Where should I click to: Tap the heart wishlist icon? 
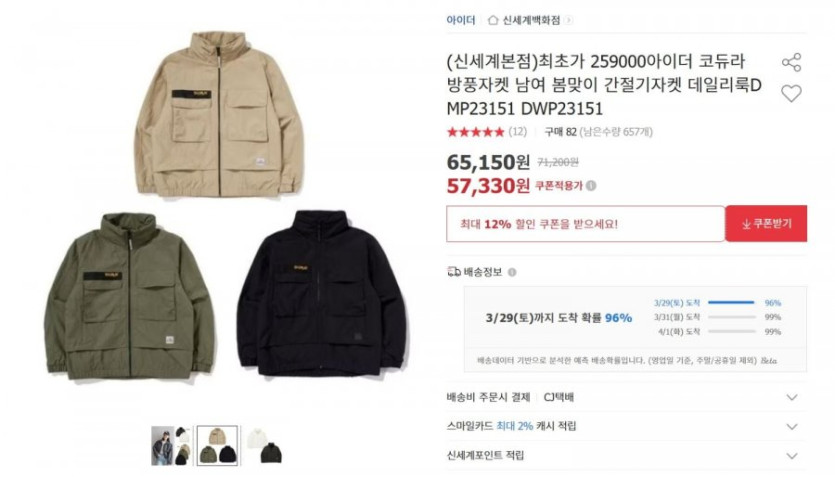[x=791, y=93]
